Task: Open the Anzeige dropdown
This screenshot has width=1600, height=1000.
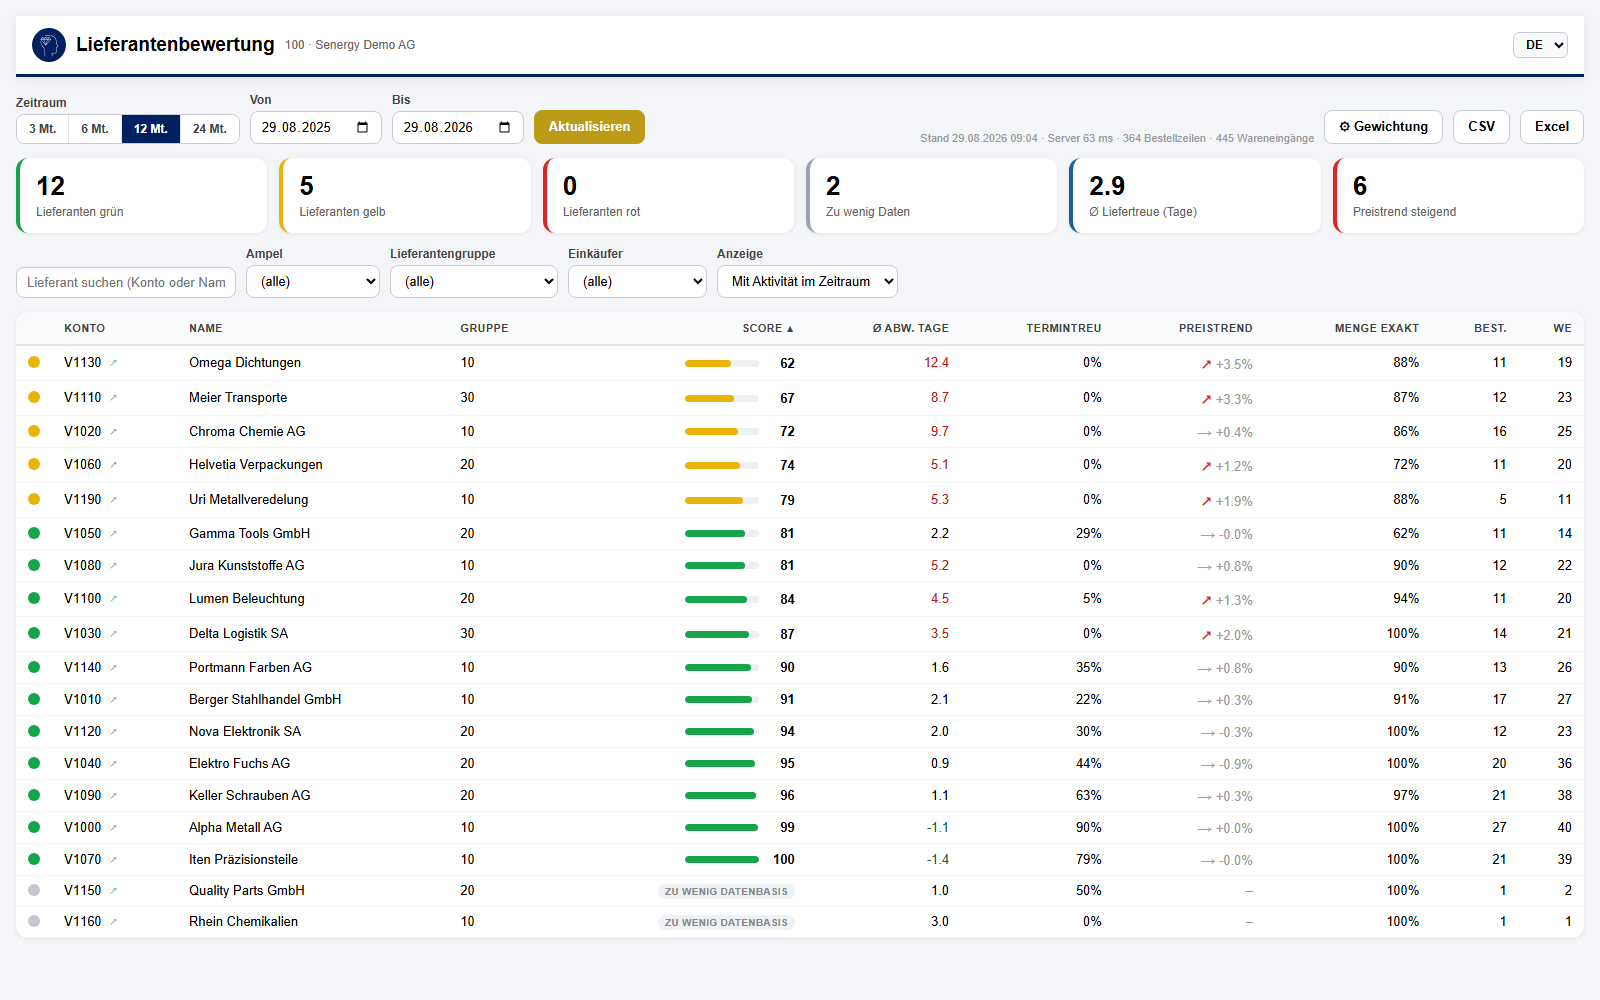Action: click(x=807, y=282)
